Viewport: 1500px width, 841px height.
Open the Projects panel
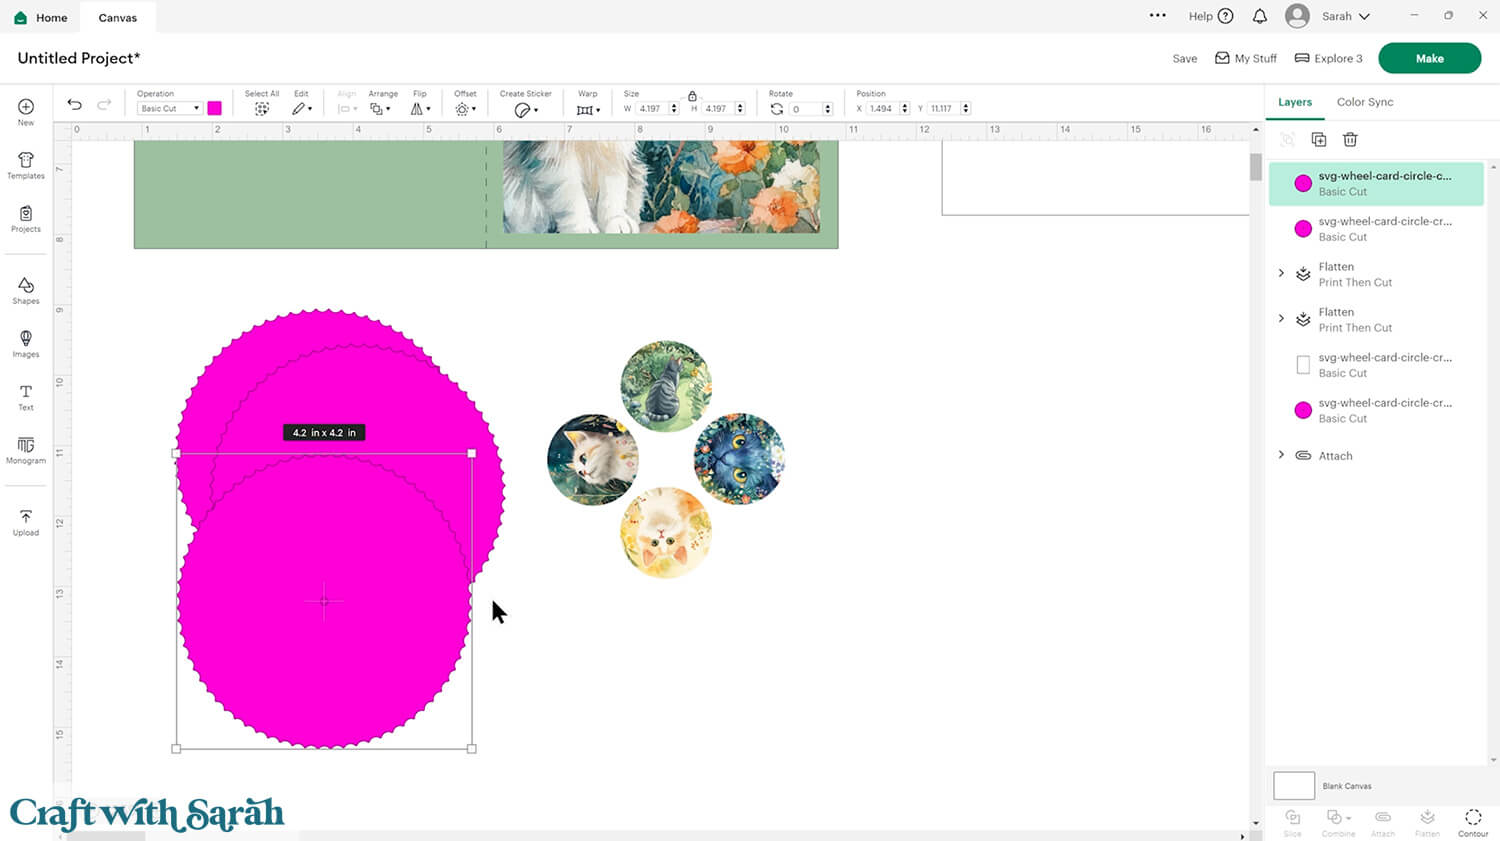[x=26, y=219]
